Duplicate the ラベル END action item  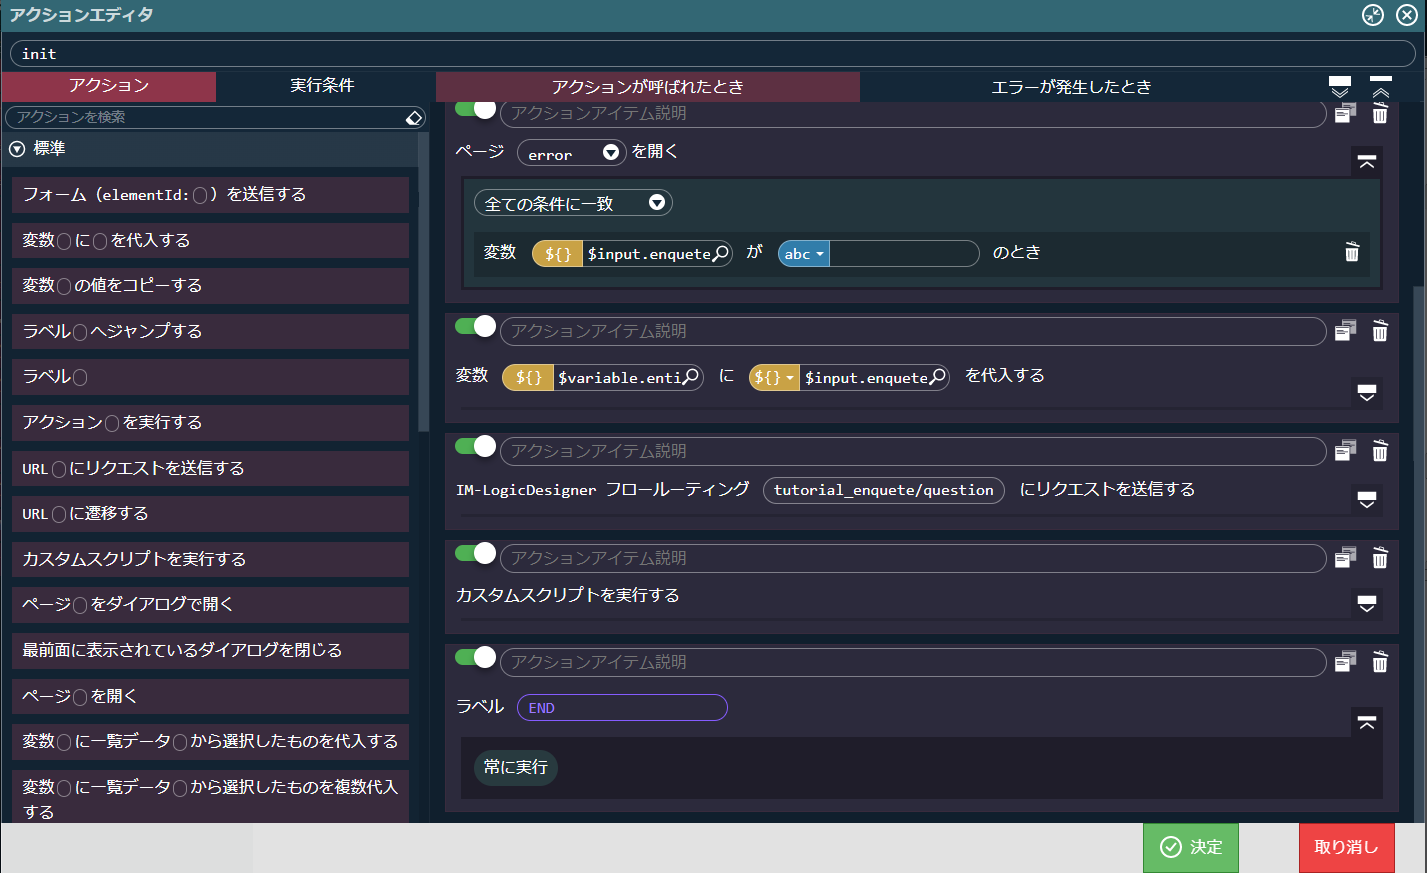click(x=1346, y=662)
